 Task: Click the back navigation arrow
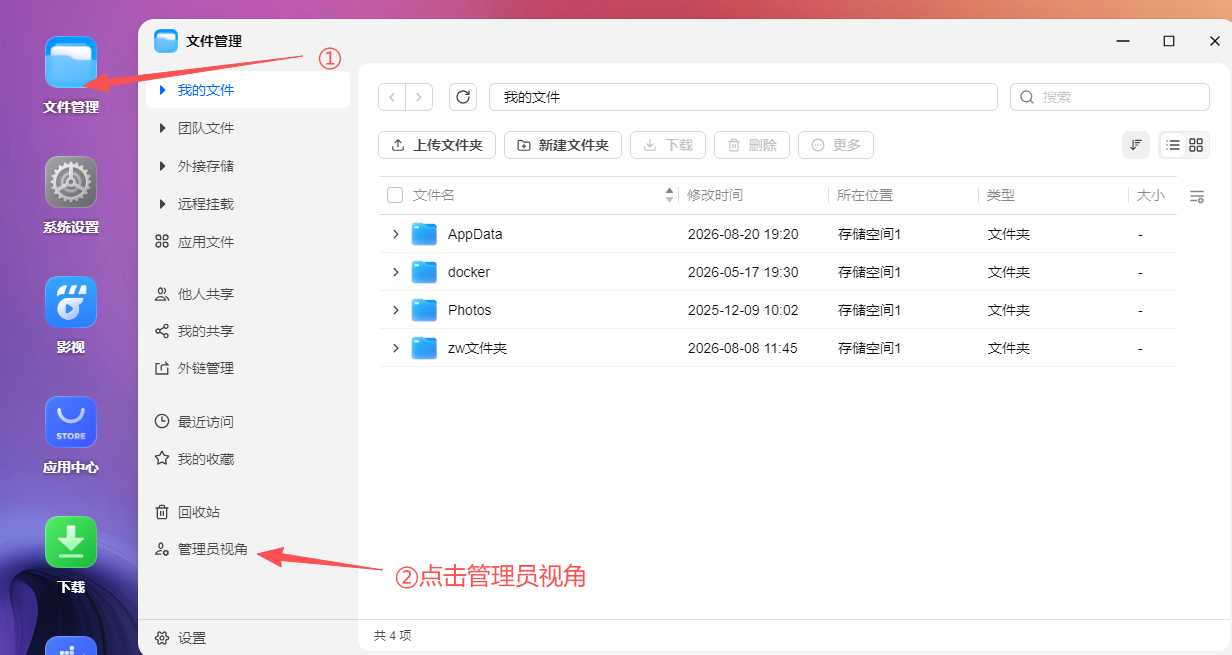tap(392, 97)
